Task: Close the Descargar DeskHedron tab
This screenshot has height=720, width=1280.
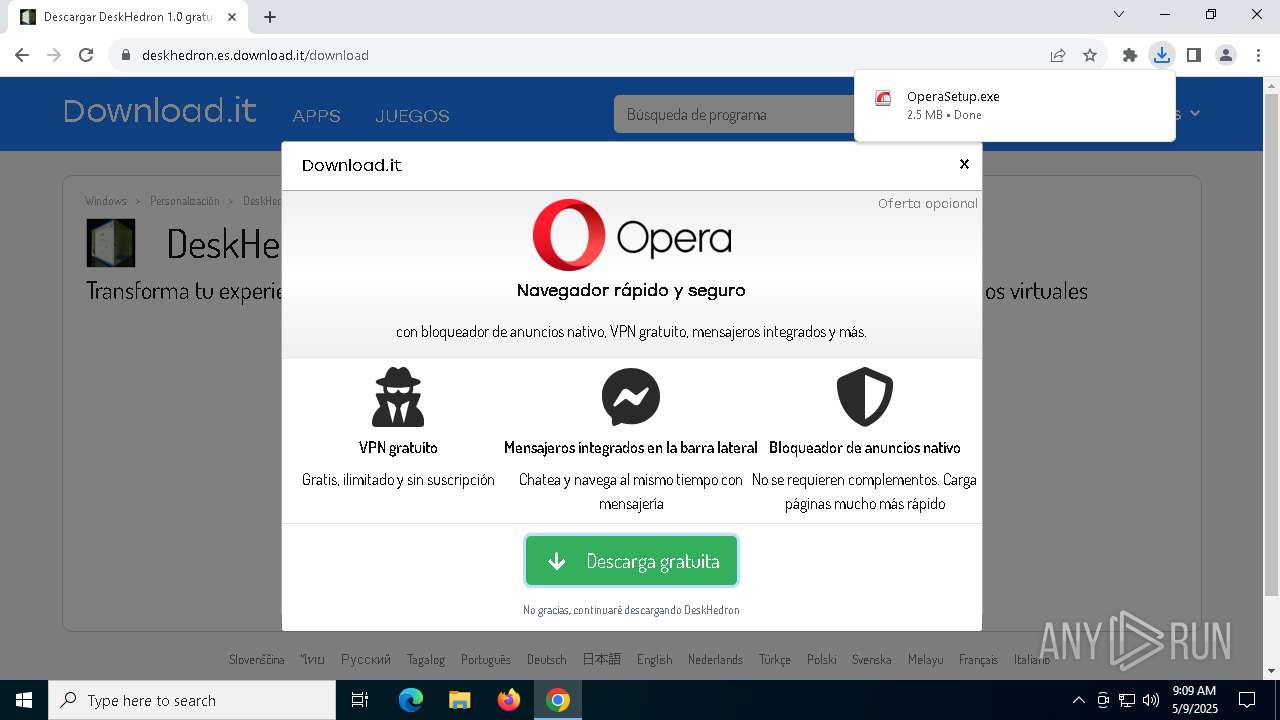Action: coord(232,17)
